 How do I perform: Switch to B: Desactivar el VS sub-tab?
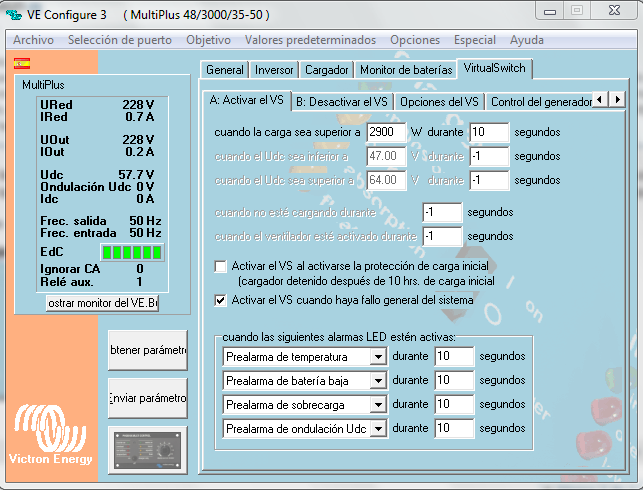point(342,102)
